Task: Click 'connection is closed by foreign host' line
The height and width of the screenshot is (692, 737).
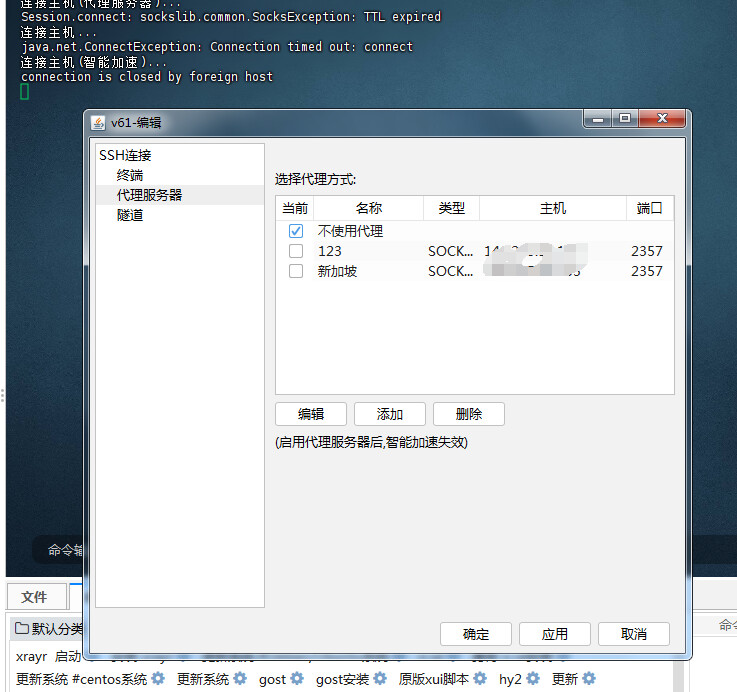Action: coord(147,77)
